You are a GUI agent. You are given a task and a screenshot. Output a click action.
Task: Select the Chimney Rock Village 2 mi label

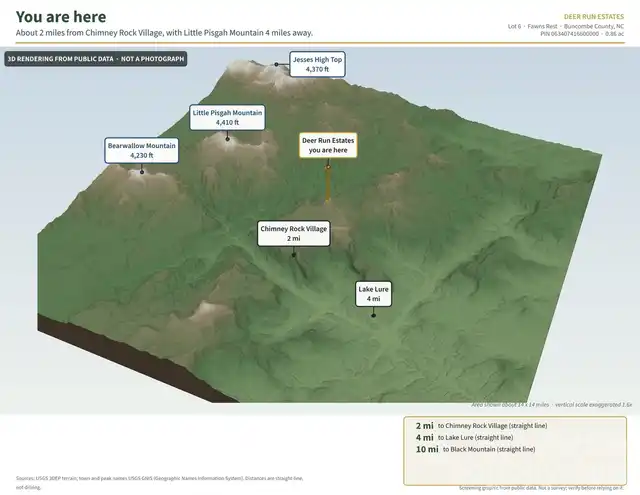click(293, 233)
